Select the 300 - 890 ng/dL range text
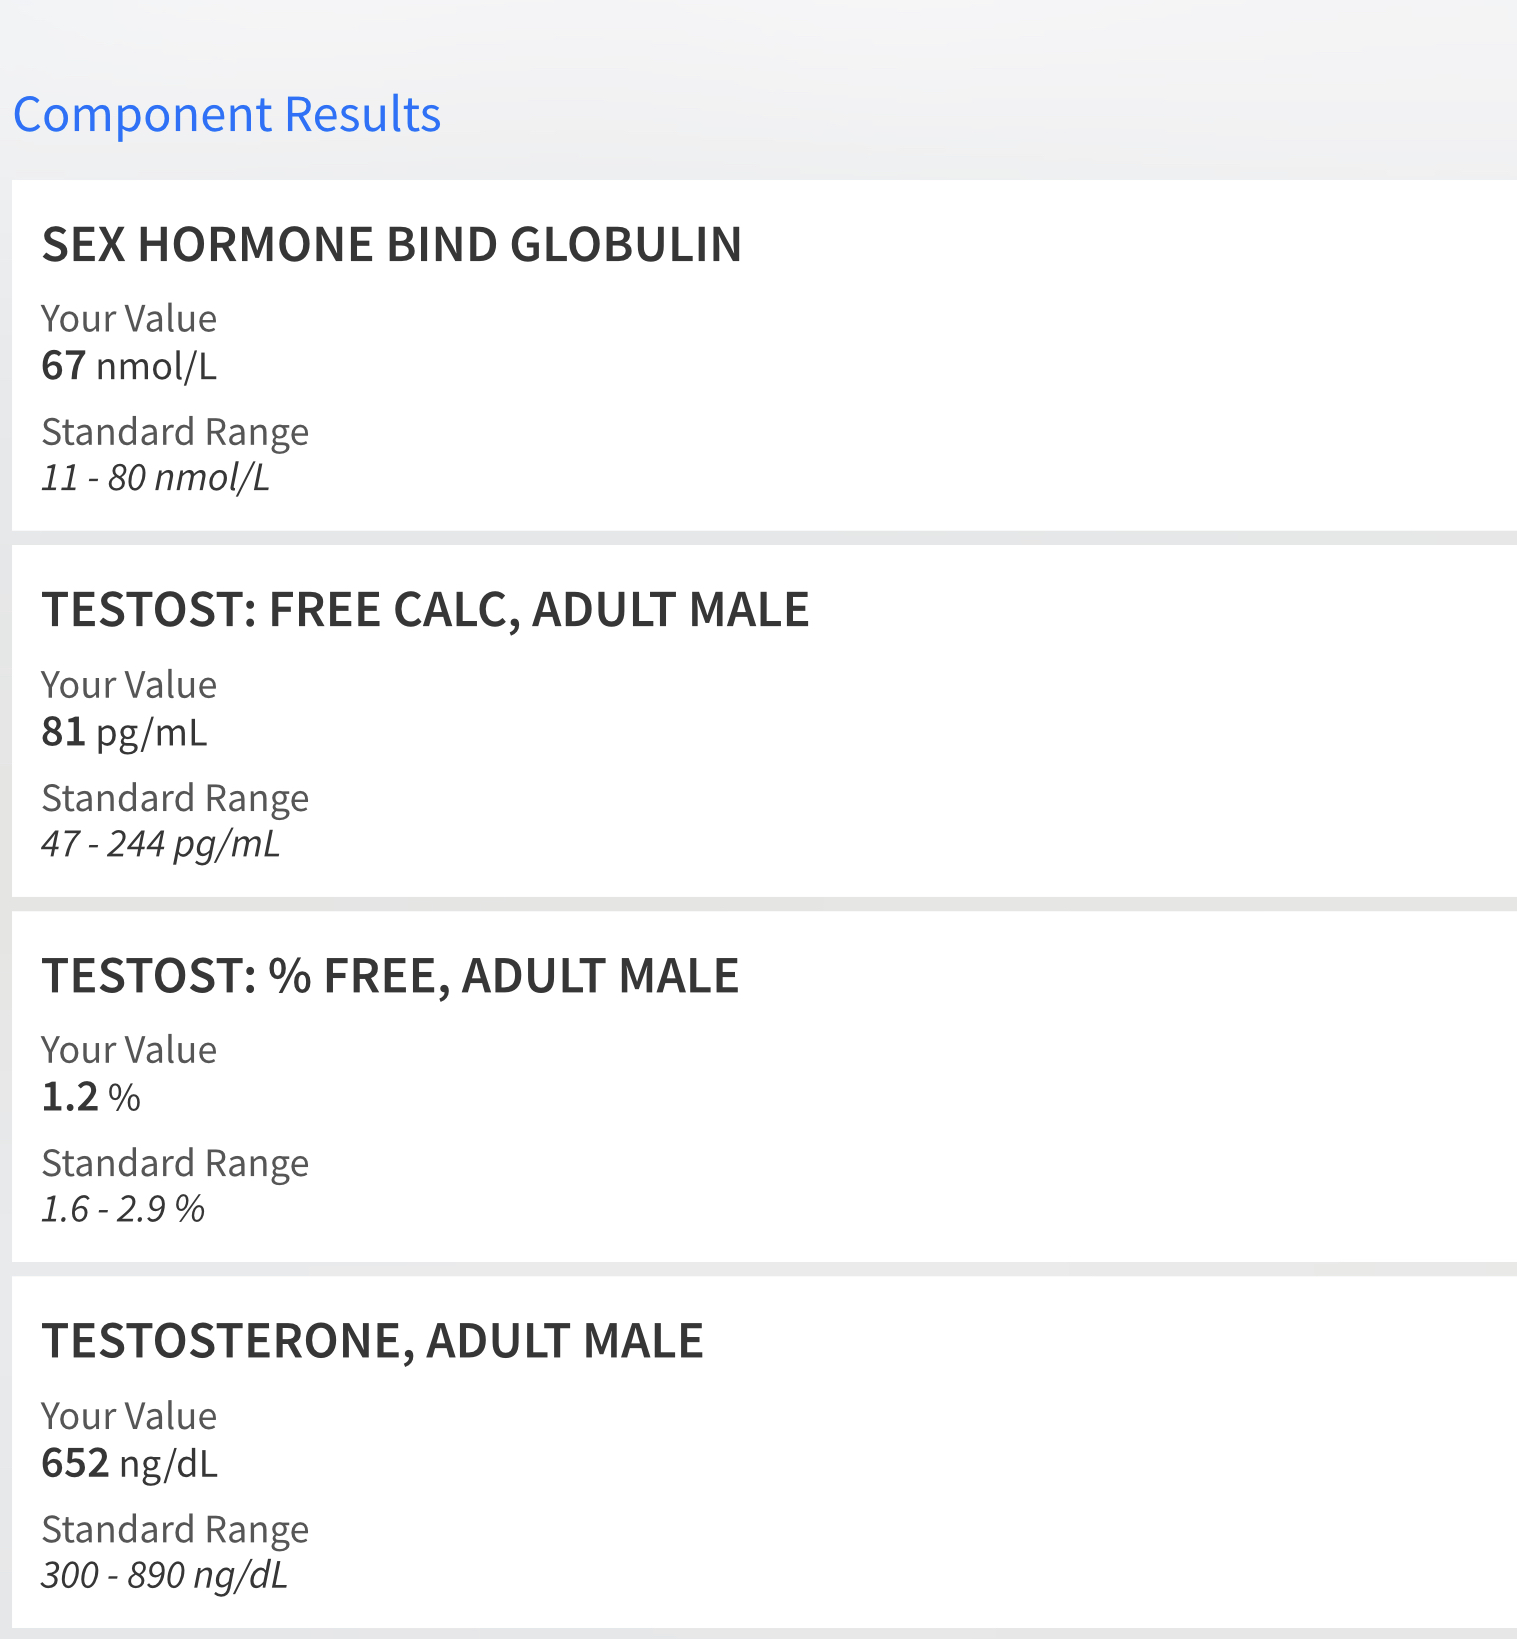This screenshot has height=1639, width=1517. tap(164, 1575)
